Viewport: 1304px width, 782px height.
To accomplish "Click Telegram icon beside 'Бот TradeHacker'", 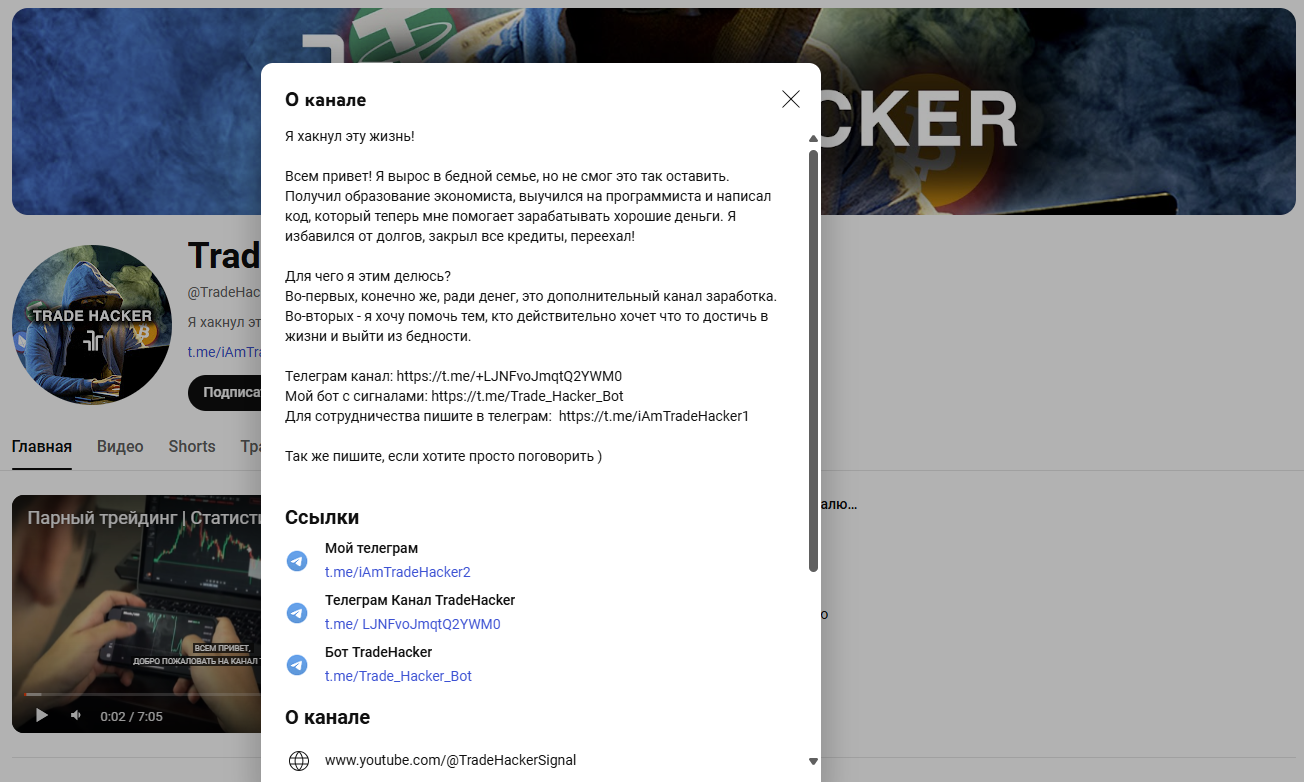I will click(x=297, y=665).
